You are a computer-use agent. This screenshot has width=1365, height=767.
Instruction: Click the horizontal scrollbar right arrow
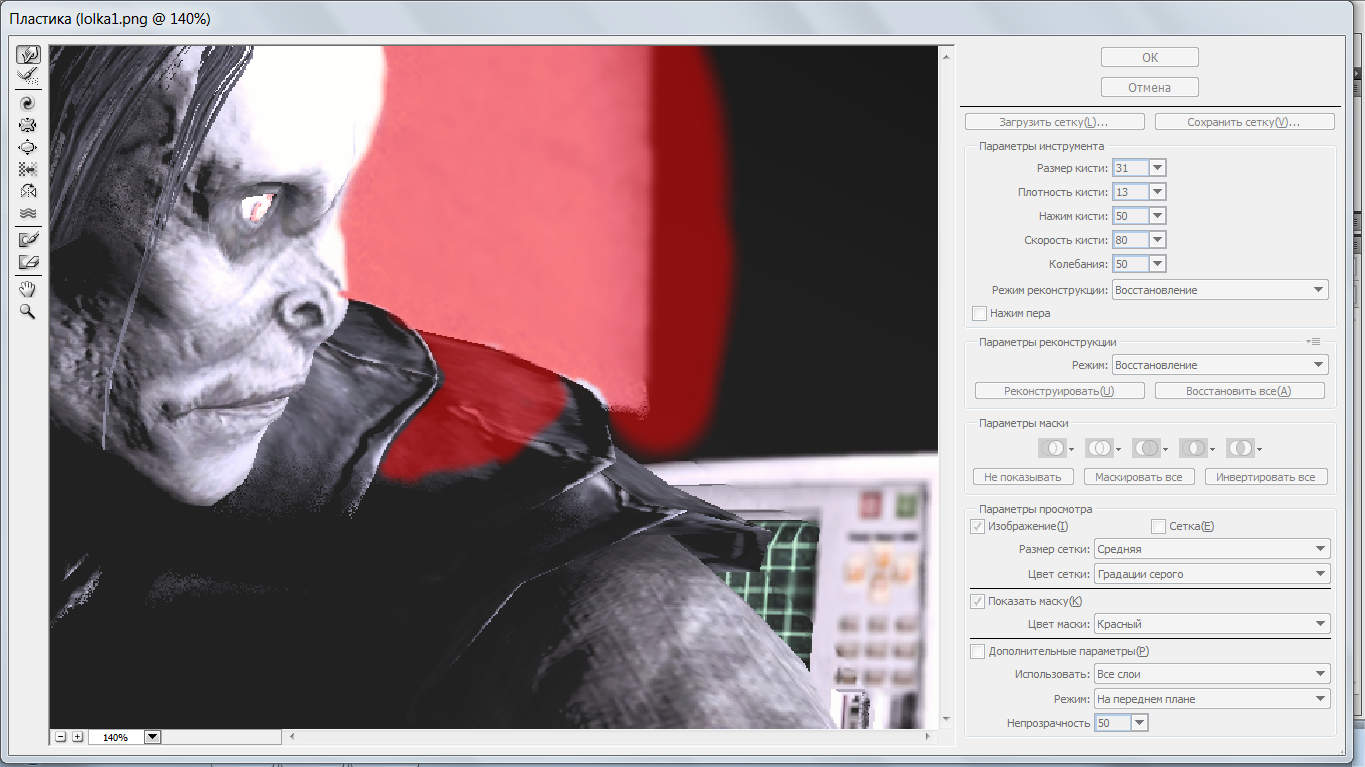929,737
